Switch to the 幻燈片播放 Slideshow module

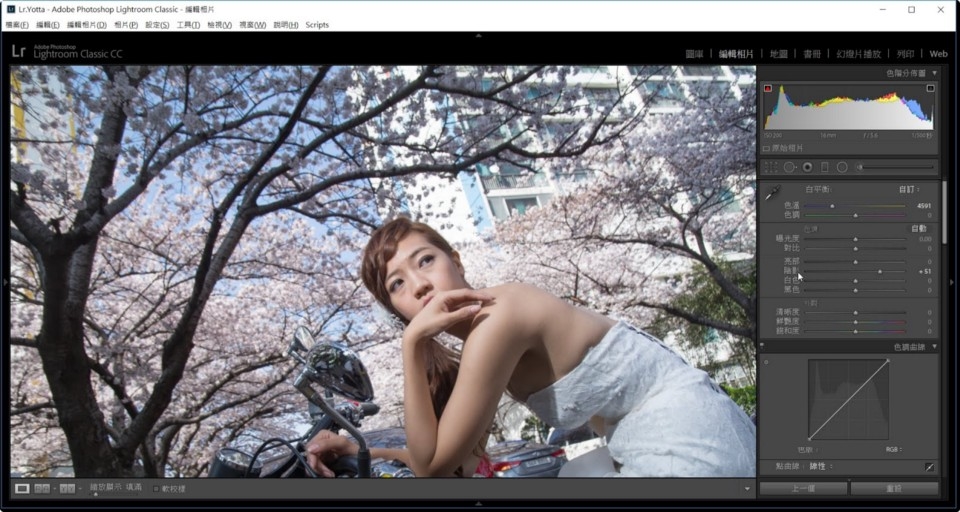click(858, 54)
